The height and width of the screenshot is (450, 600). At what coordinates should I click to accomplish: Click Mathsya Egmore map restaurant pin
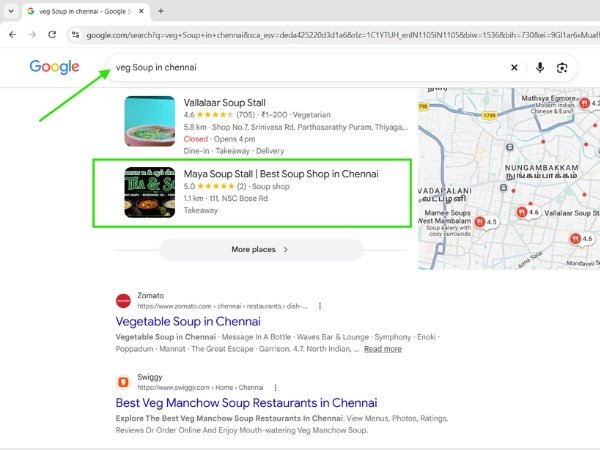584,103
